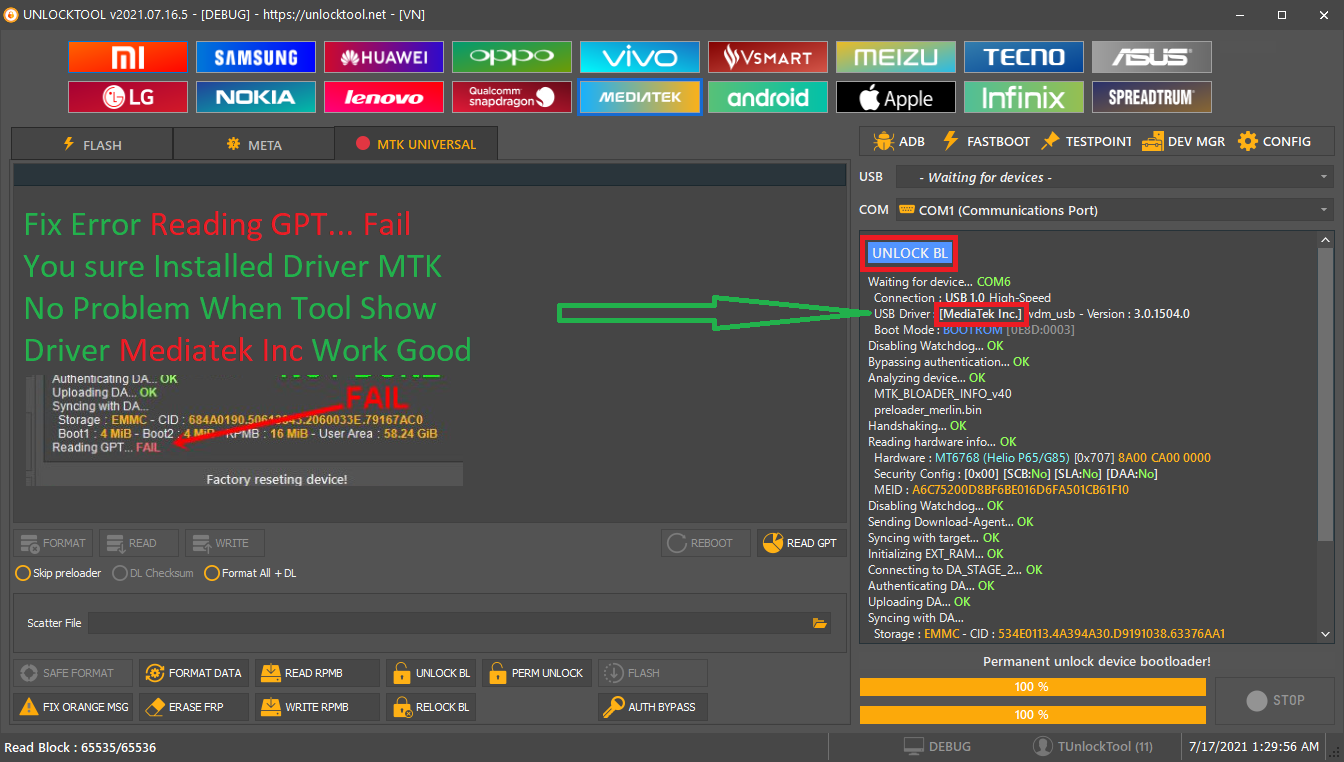Select the ASUS brand tile
Image resolution: width=1344 pixels, height=762 pixels.
(1152, 57)
